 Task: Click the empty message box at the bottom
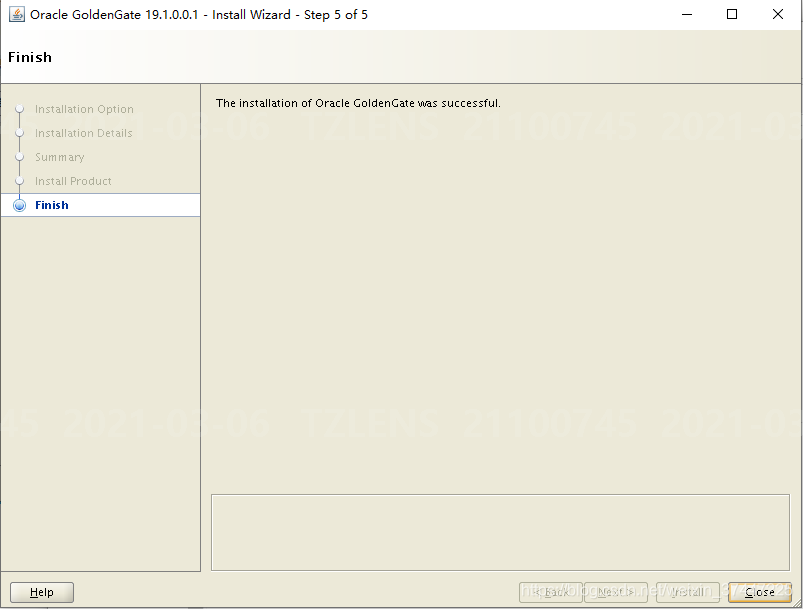pyautogui.click(x=500, y=532)
